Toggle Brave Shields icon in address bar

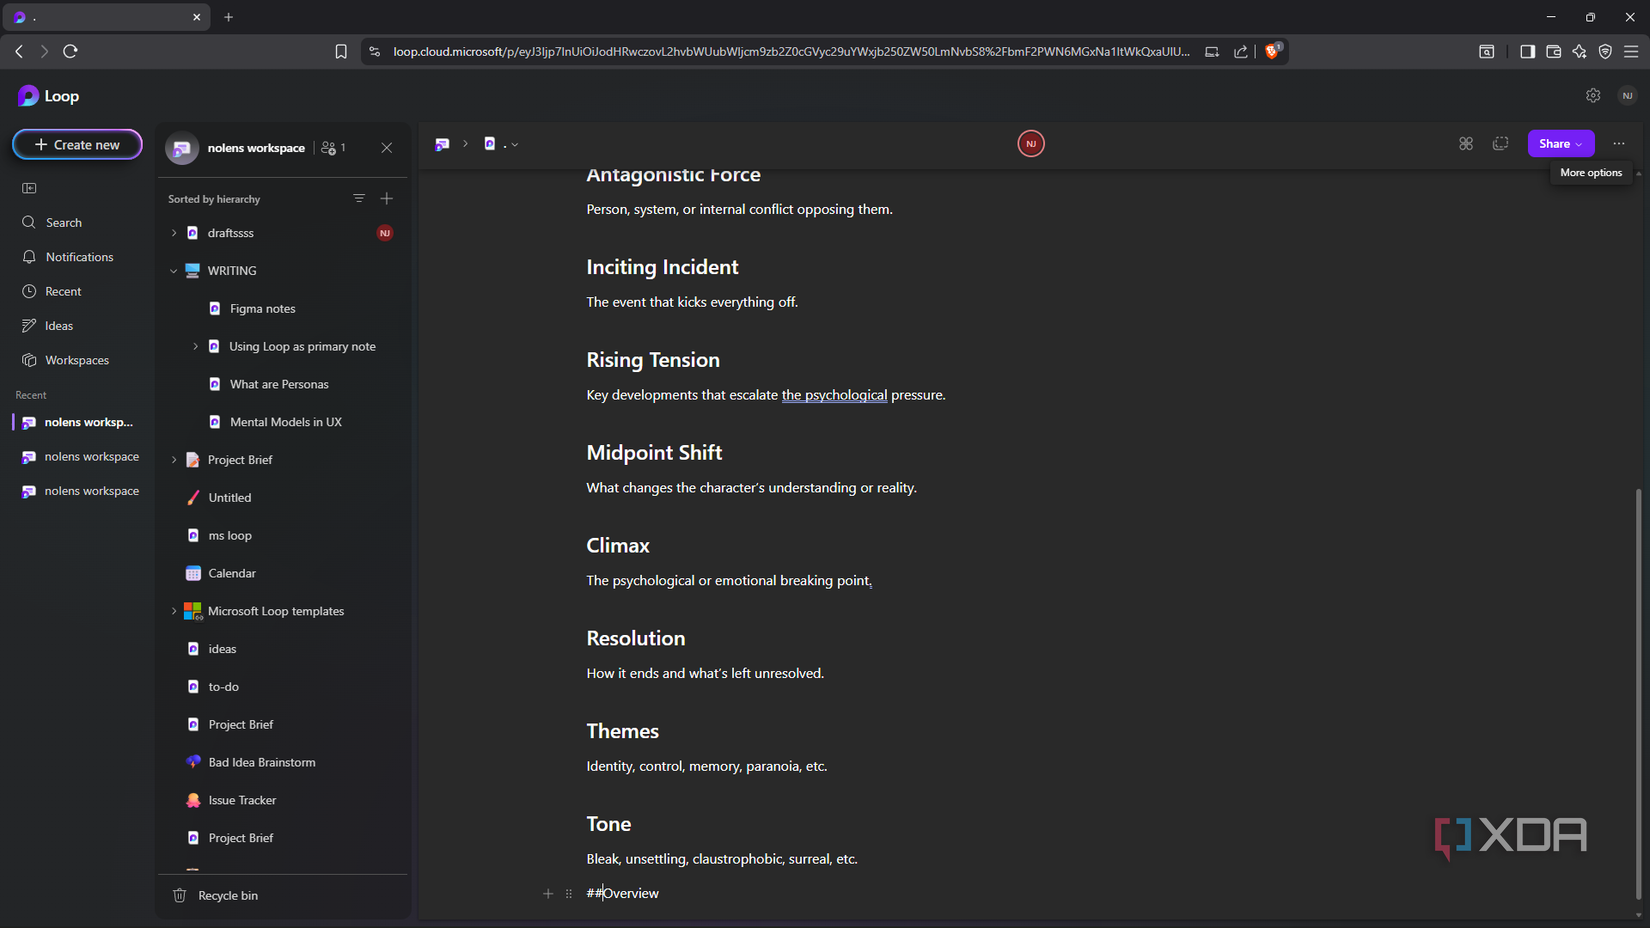[1272, 51]
